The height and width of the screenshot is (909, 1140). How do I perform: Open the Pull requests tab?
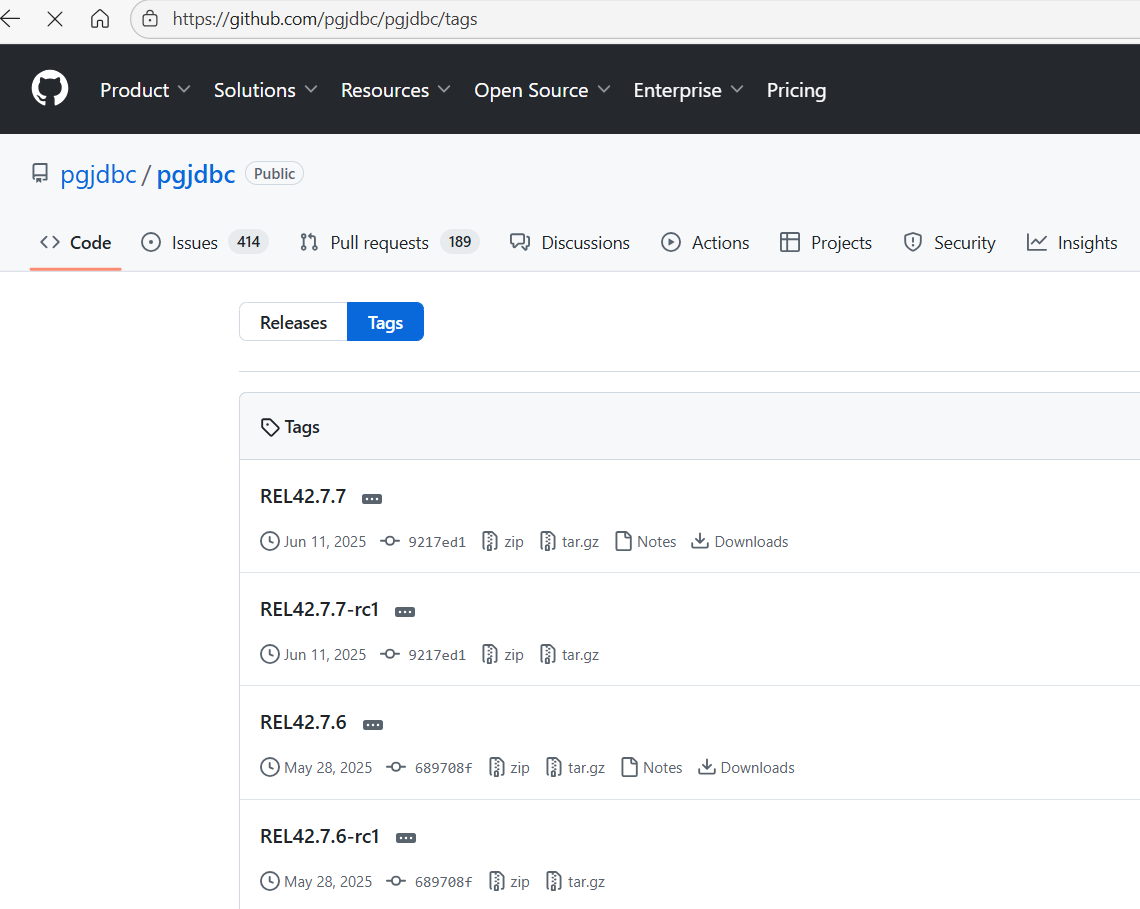[389, 243]
